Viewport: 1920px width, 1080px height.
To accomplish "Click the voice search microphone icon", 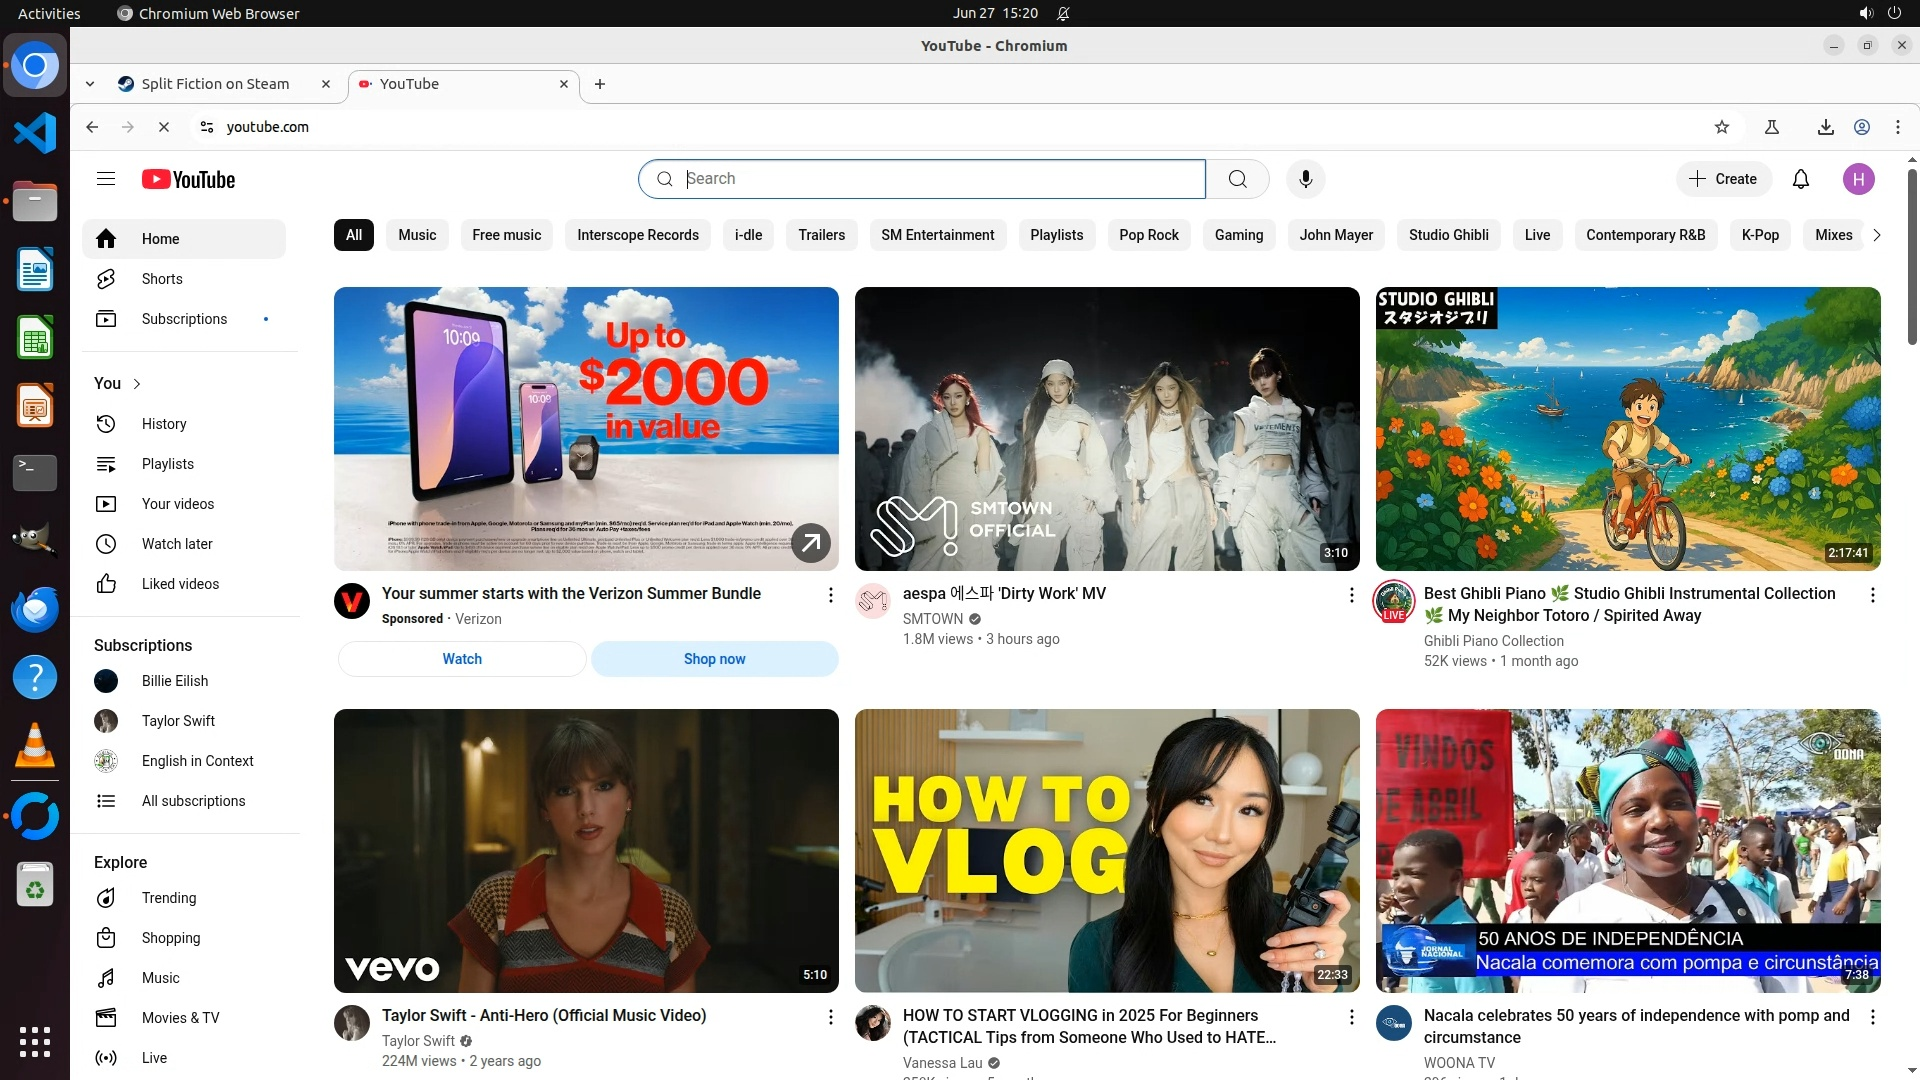I will pos(1305,179).
